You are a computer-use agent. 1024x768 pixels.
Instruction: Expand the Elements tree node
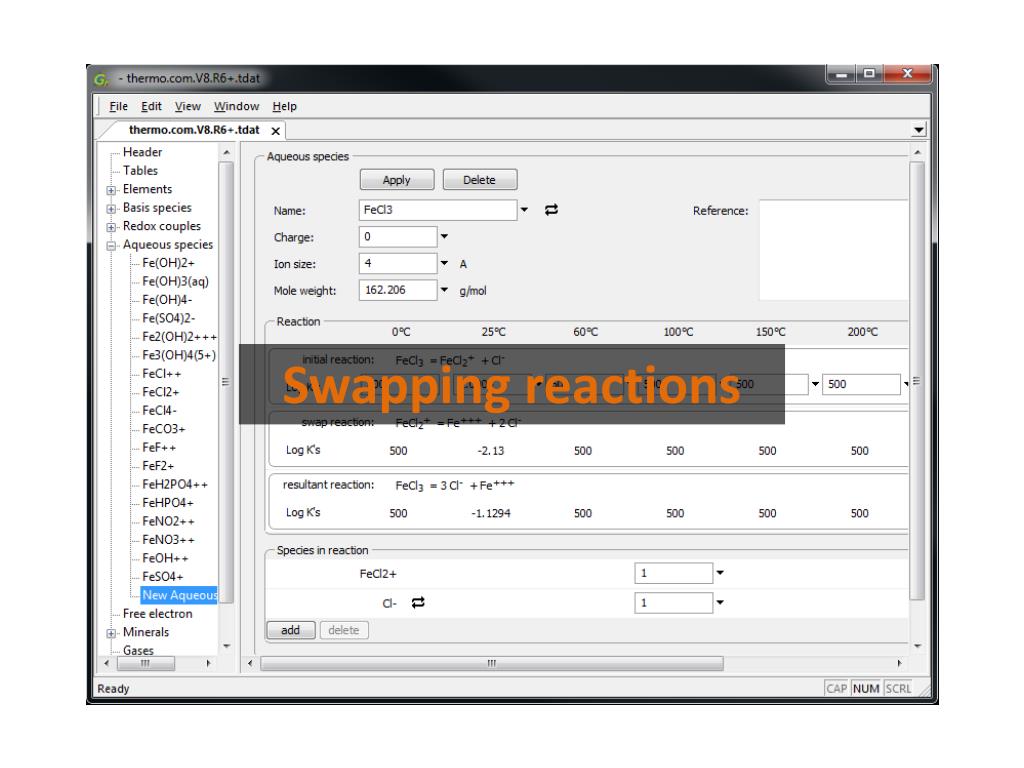[111, 190]
